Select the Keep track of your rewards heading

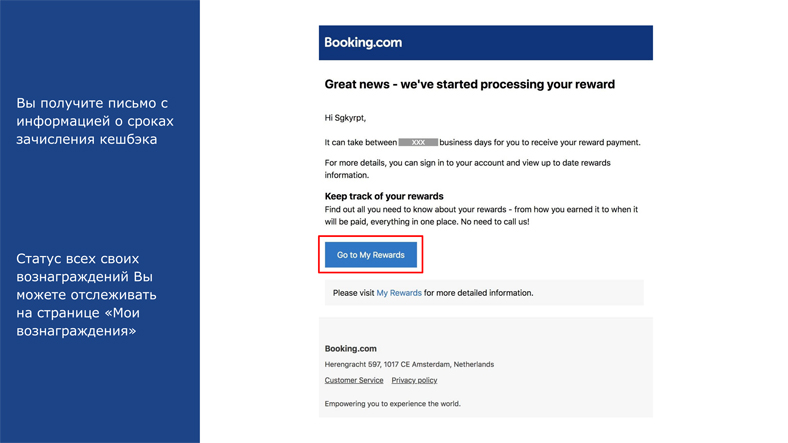[x=384, y=196]
